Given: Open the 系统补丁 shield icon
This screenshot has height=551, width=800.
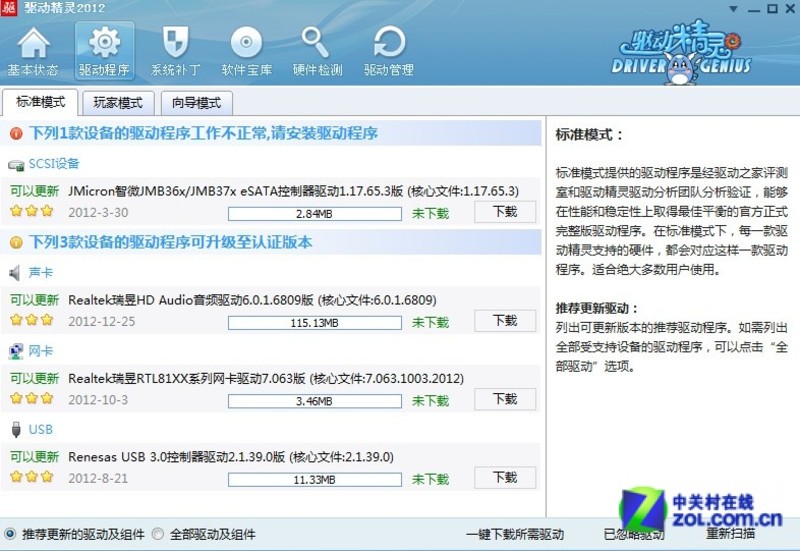Looking at the screenshot, I should pos(176,51).
